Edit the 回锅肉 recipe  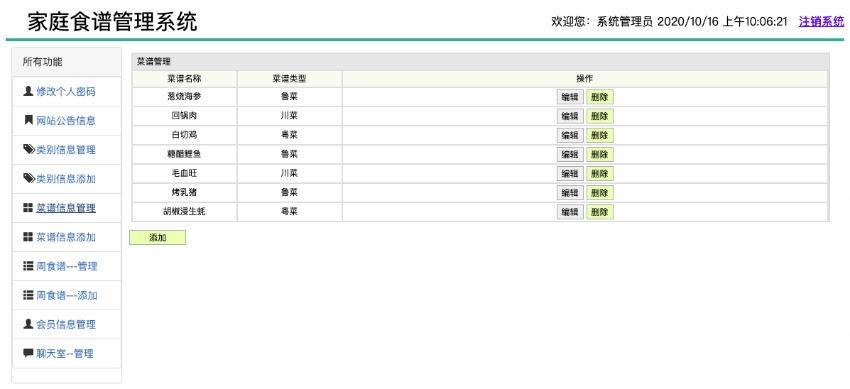570,116
